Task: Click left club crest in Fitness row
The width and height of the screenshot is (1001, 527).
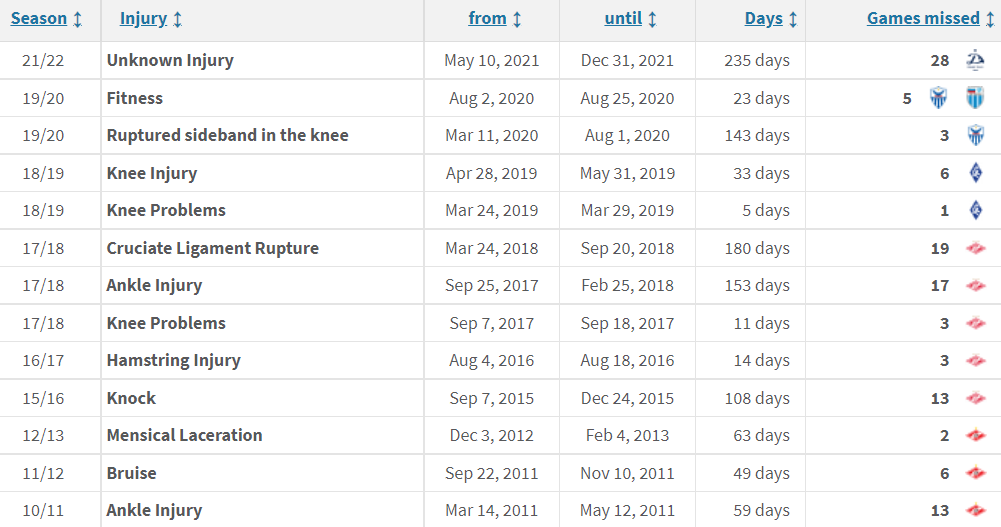Action: [x=938, y=98]
